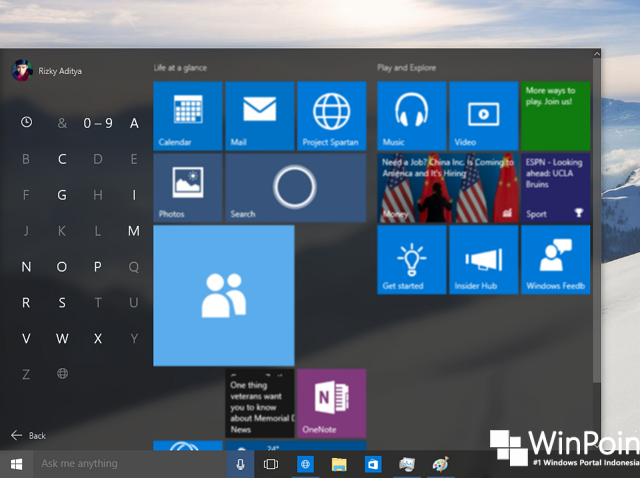Open the Windows Feedback tile
Screen dimensions: 640x478
pyautogui.click(x=555, y=260)
